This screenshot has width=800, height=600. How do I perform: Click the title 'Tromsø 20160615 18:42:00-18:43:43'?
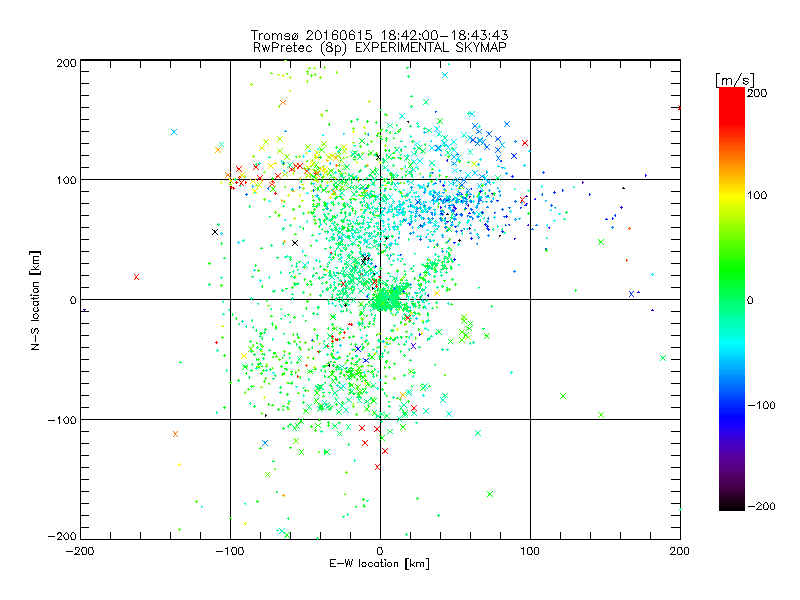(379, 35)
